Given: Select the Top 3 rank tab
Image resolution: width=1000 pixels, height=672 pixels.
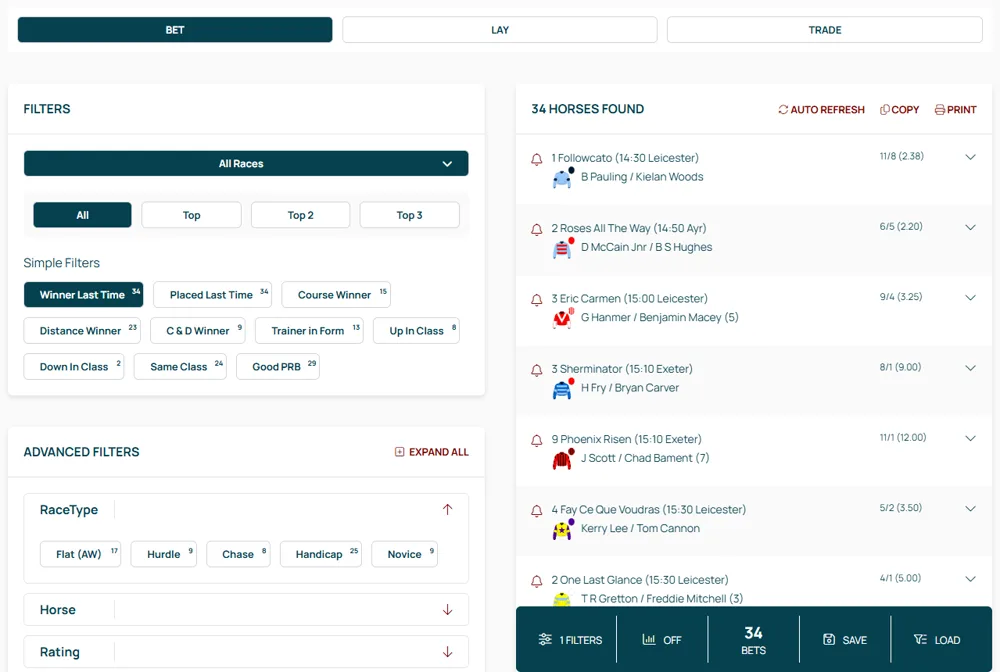Looking at the screenshot, I should point(409,215).
